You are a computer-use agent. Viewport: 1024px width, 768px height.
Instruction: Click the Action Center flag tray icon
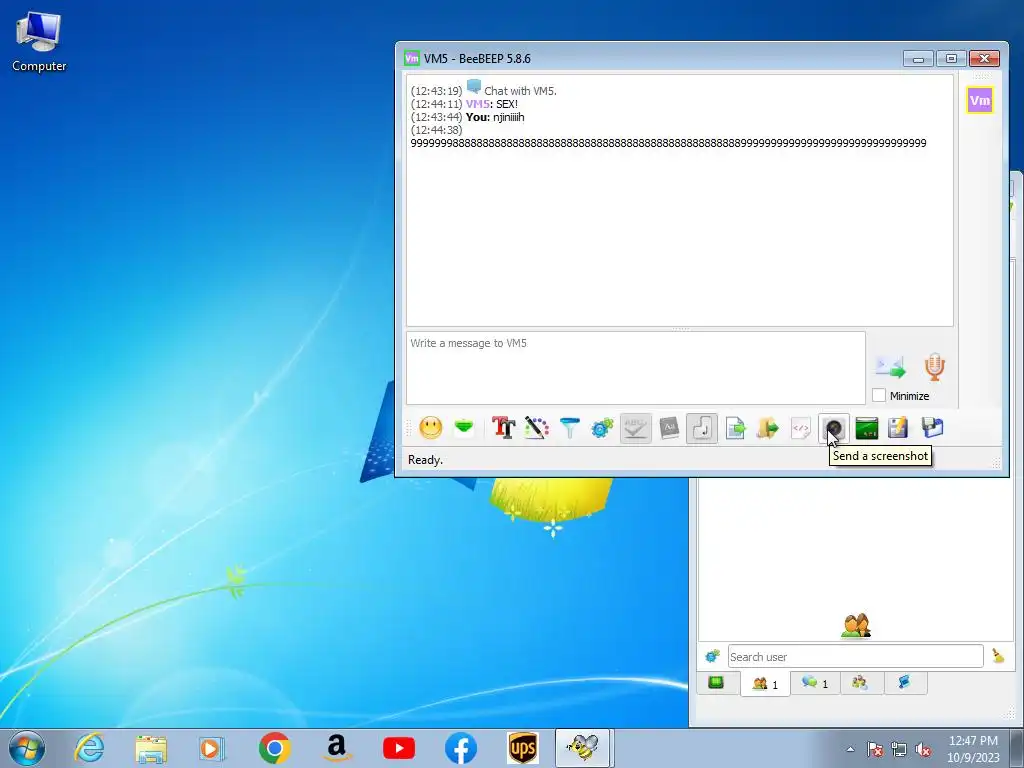[875, 749]
